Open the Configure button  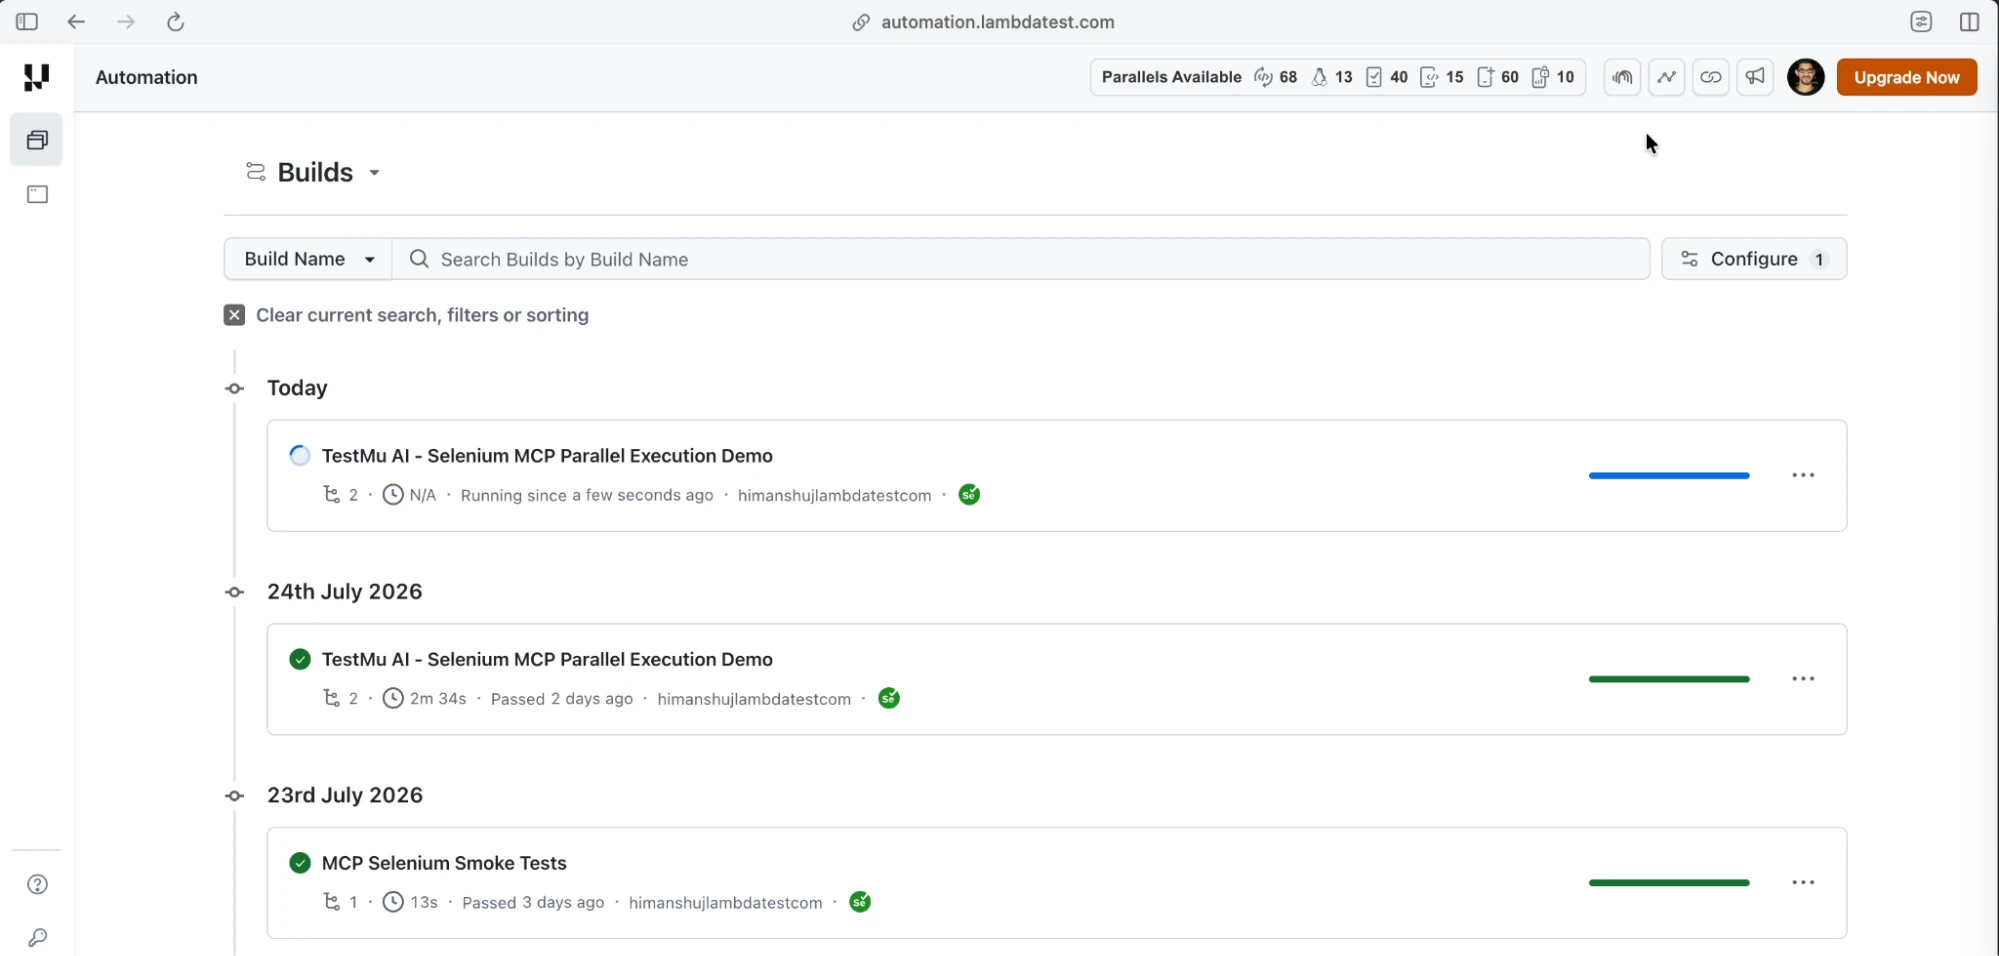coord(1753,259)
